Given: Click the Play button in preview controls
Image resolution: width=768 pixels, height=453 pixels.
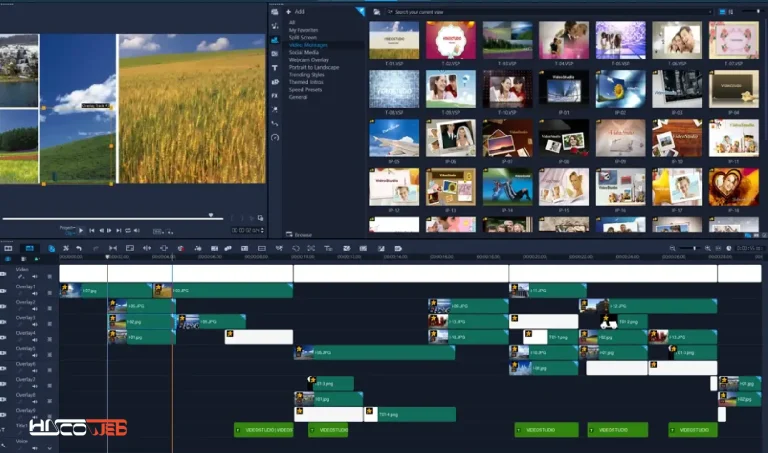Looking at the screenshot, I should tap(81, 230).
